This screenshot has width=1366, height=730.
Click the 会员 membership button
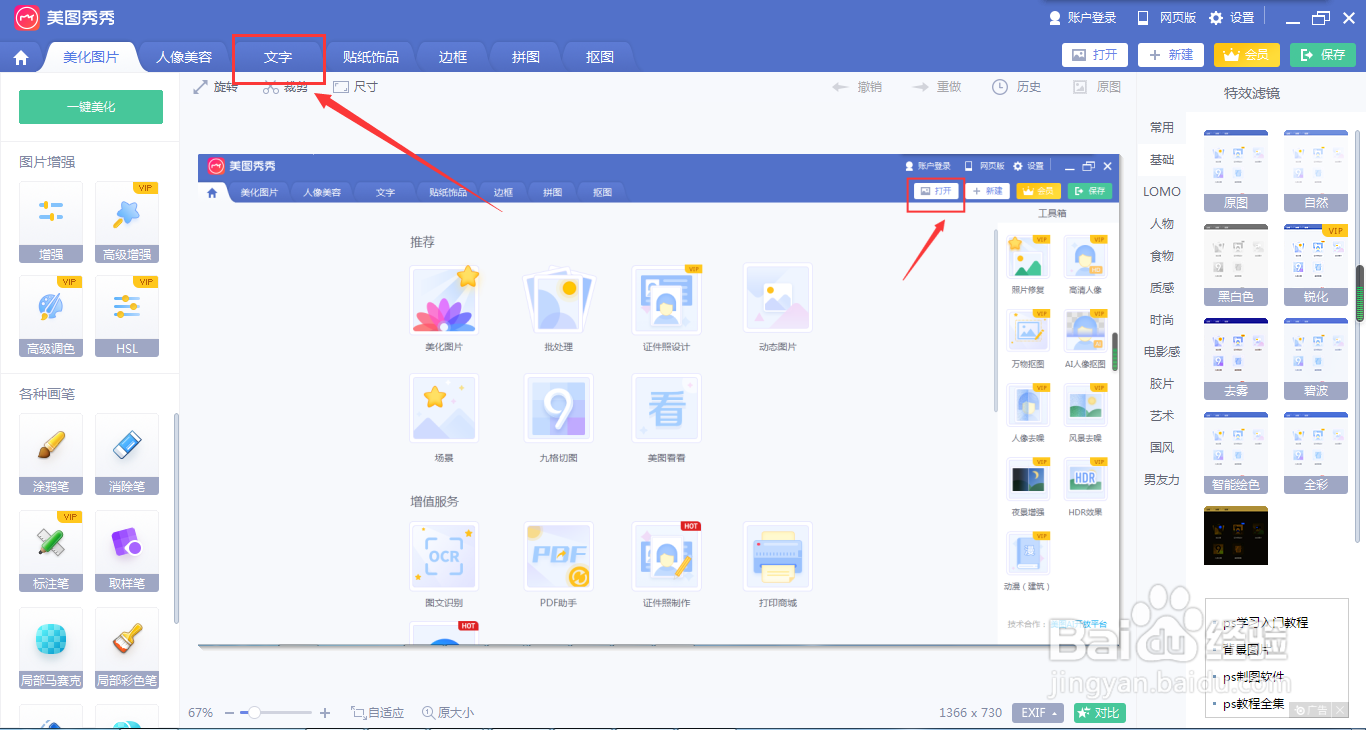[1247, 55]
